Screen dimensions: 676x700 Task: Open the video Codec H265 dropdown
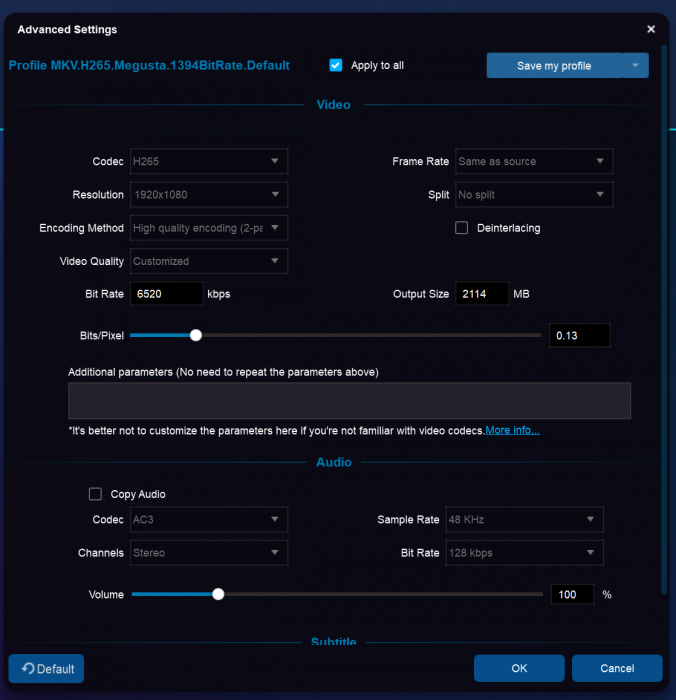[209, 161]
